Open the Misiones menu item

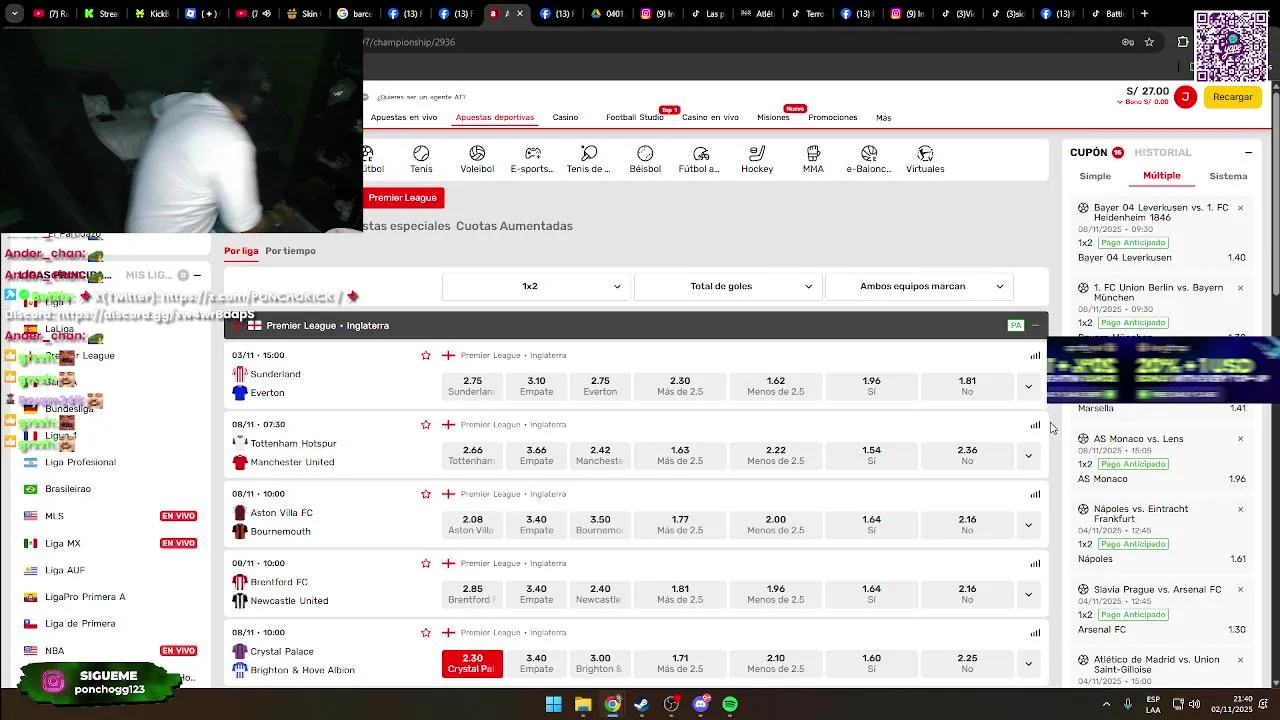[x=773, y=117]
